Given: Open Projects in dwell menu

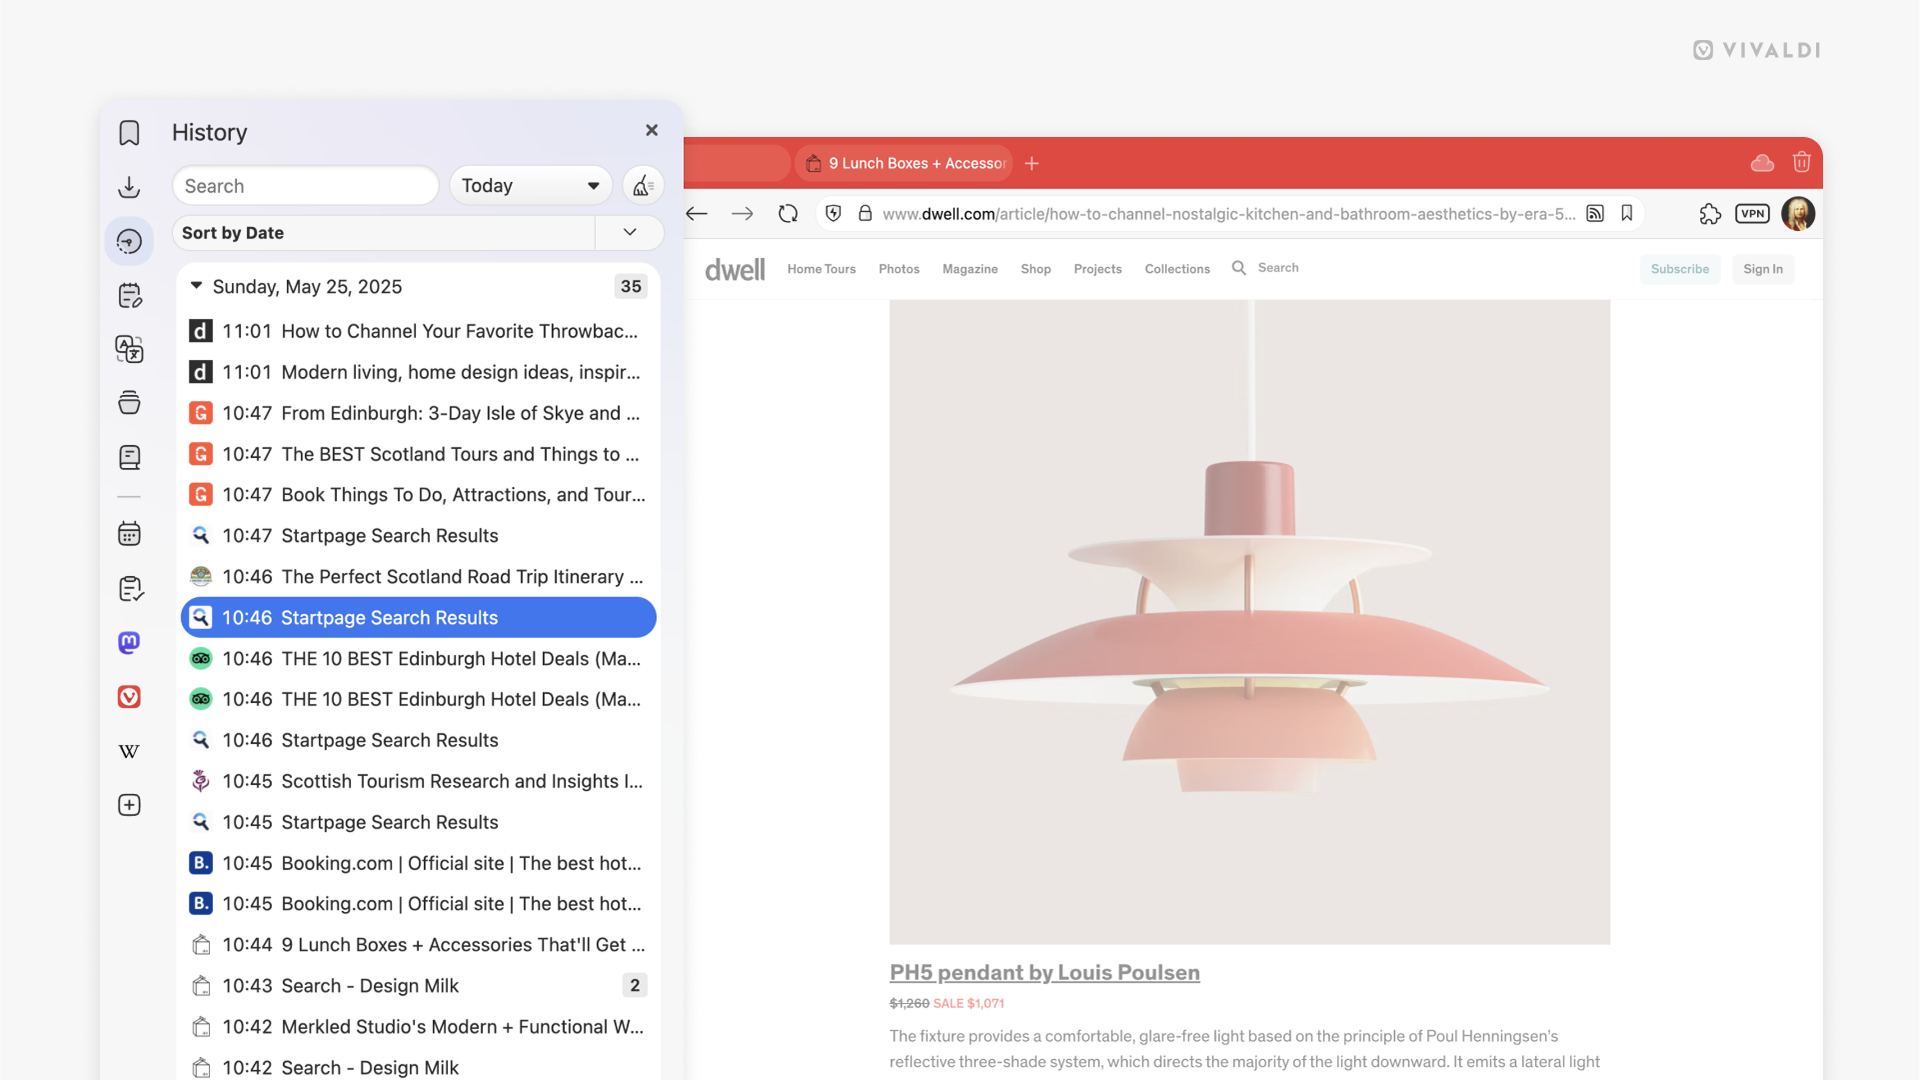Looking at the screenshot, I should point(1098,269).
